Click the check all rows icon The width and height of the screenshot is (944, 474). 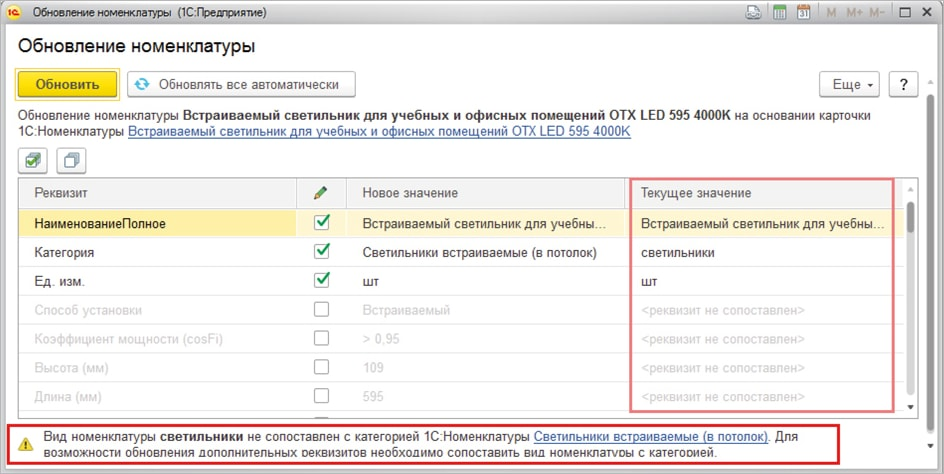click(x=33, y=160)
